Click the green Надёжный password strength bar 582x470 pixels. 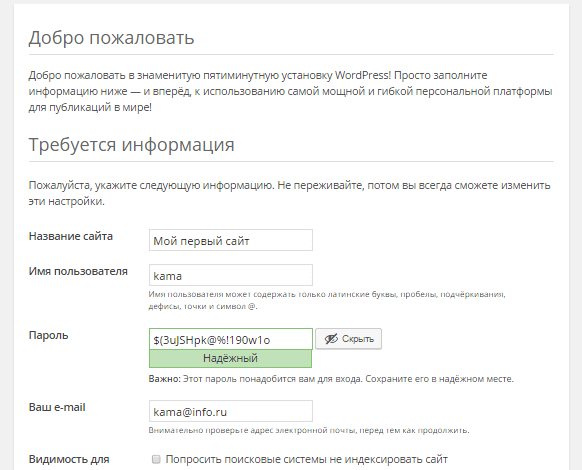pos(230,359)
